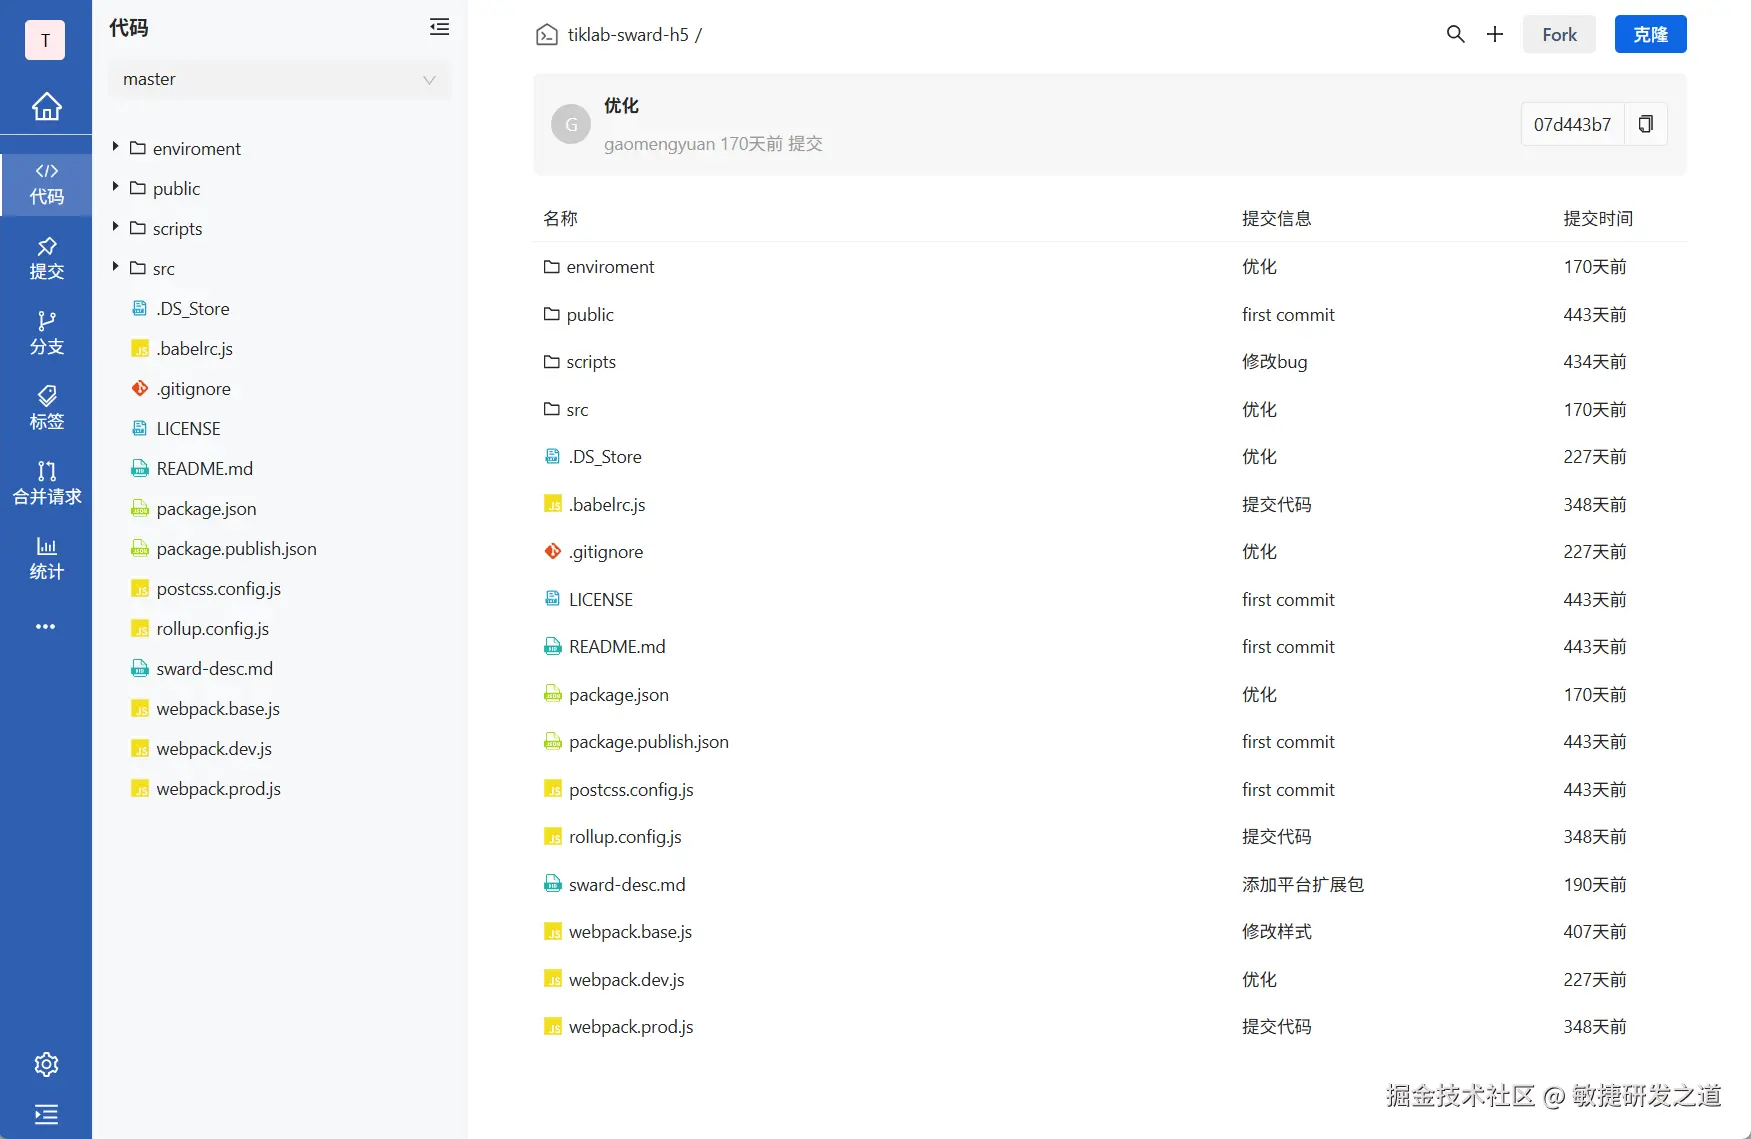Viewport: 1751px width, 1139px height.
Task: Navigate to tiklab-sward-h5 repository root breadcrumb
Action: (626, 34)
